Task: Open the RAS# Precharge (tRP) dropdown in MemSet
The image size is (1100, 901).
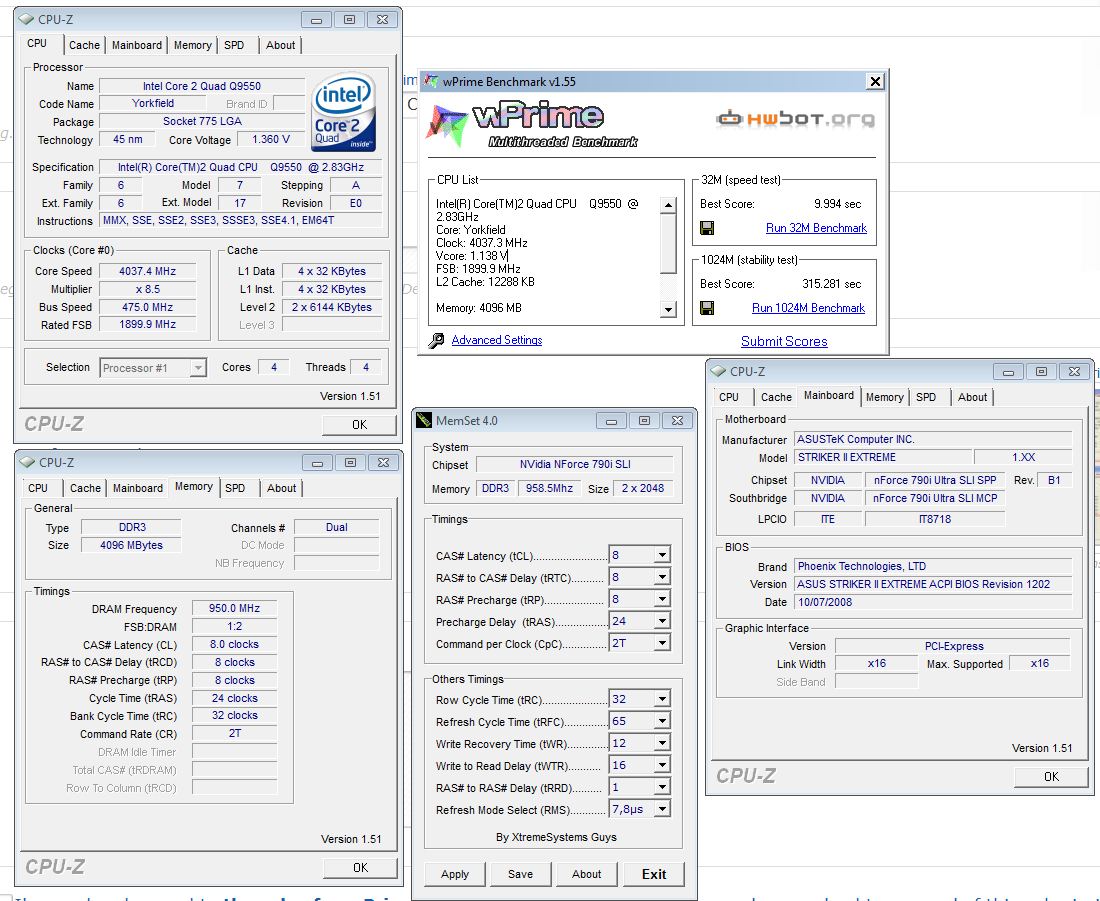Action: pyautogui.click(x=662, y=599)
